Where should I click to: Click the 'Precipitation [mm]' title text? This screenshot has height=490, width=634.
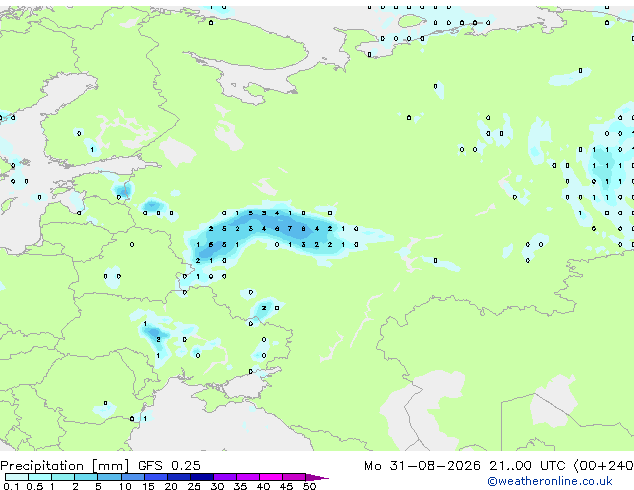(x=65, y=466)
